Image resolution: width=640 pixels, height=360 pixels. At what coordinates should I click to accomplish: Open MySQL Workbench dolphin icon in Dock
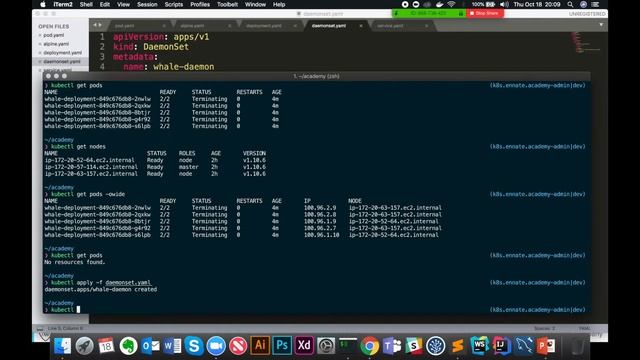point(524,346)
